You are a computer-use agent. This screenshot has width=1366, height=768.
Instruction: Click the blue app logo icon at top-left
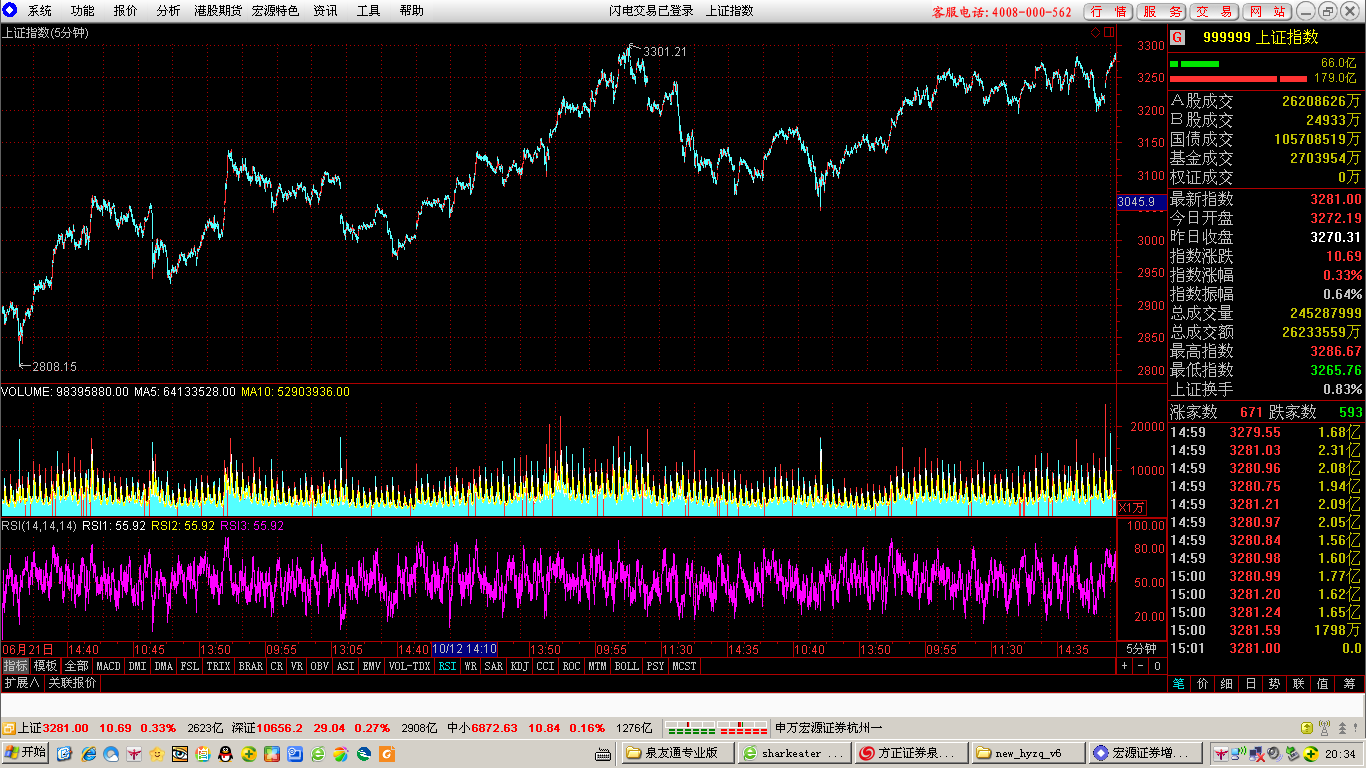tap(9, 10)
